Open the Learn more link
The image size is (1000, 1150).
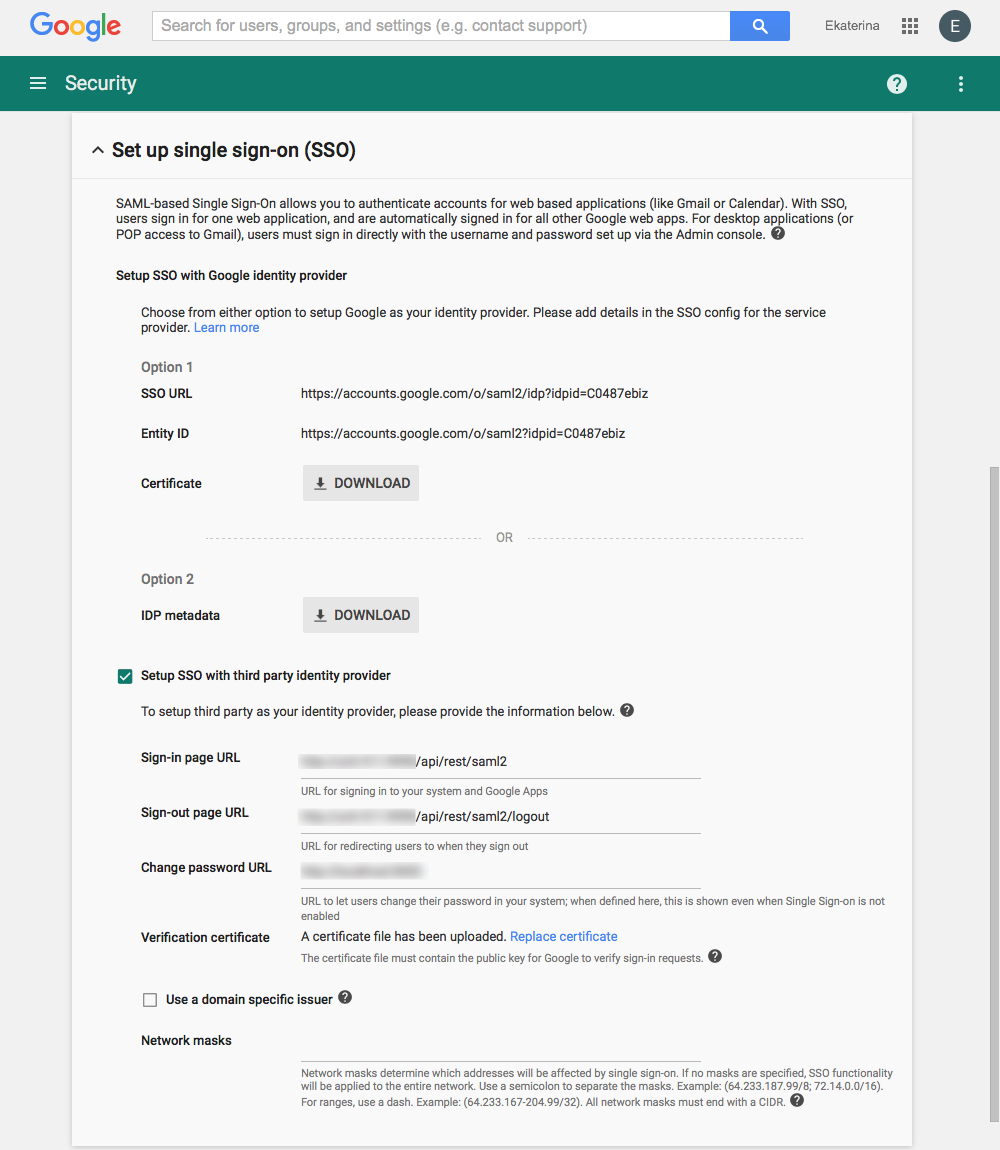tap(226, 327)
